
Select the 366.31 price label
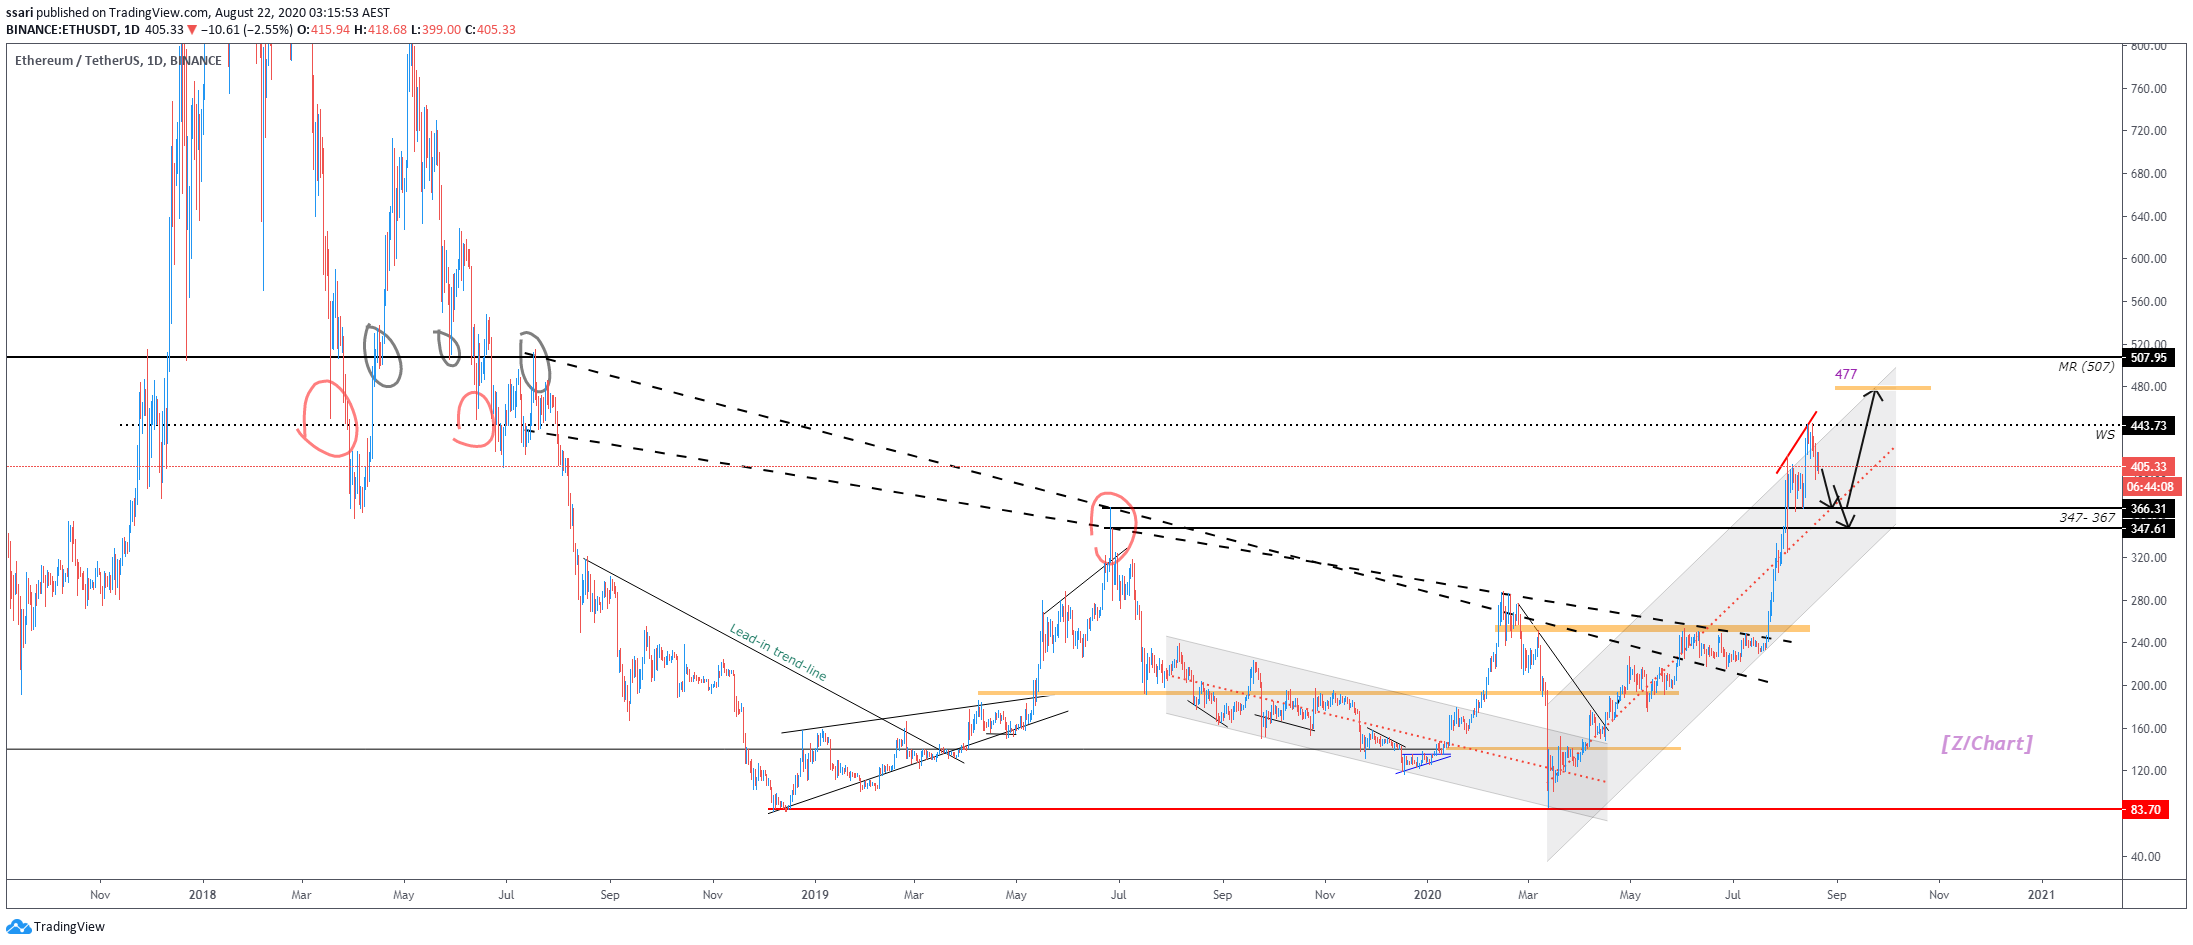tap(2148, 509)
